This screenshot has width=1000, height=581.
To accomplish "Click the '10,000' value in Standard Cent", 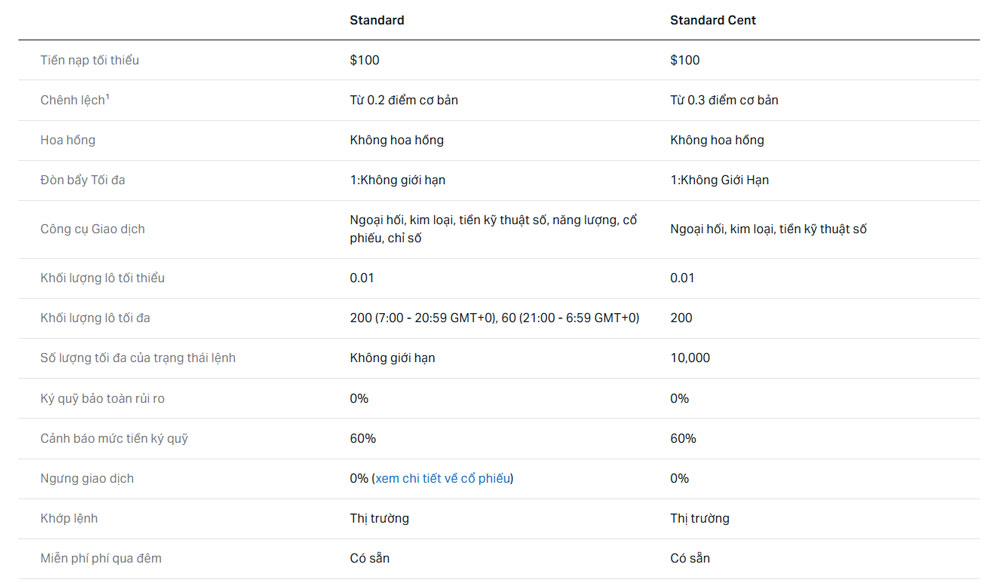I will (690, 358).
